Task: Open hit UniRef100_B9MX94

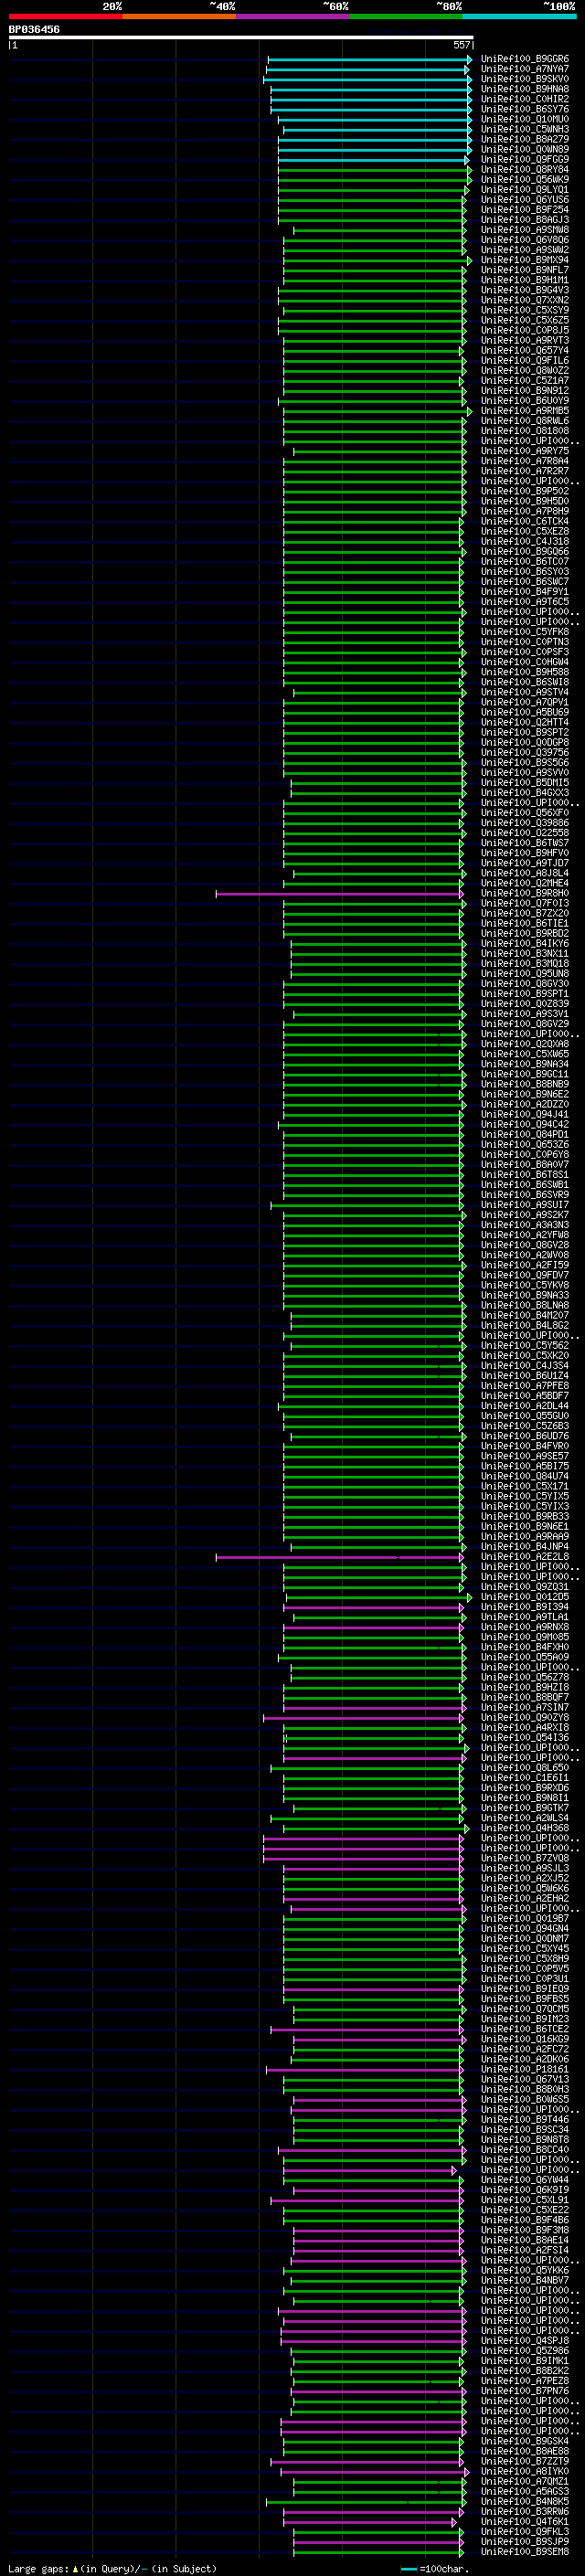Action: tap(525, 260)
